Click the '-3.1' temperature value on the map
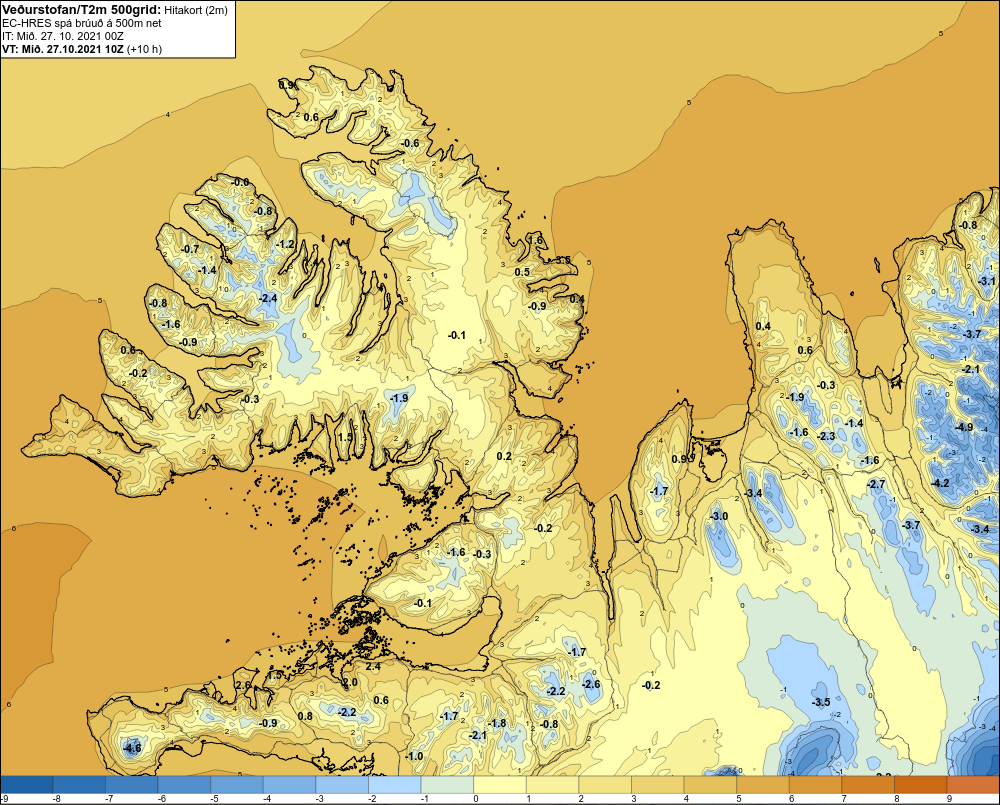This screenshot has height=805, width=1000. 987,281
